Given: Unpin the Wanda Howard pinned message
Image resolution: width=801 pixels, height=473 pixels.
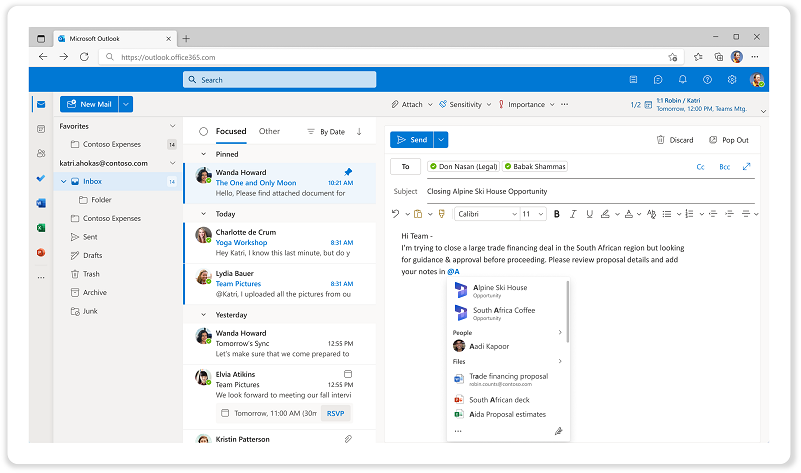Looking at the screenshot, I should tap(348, 171).
